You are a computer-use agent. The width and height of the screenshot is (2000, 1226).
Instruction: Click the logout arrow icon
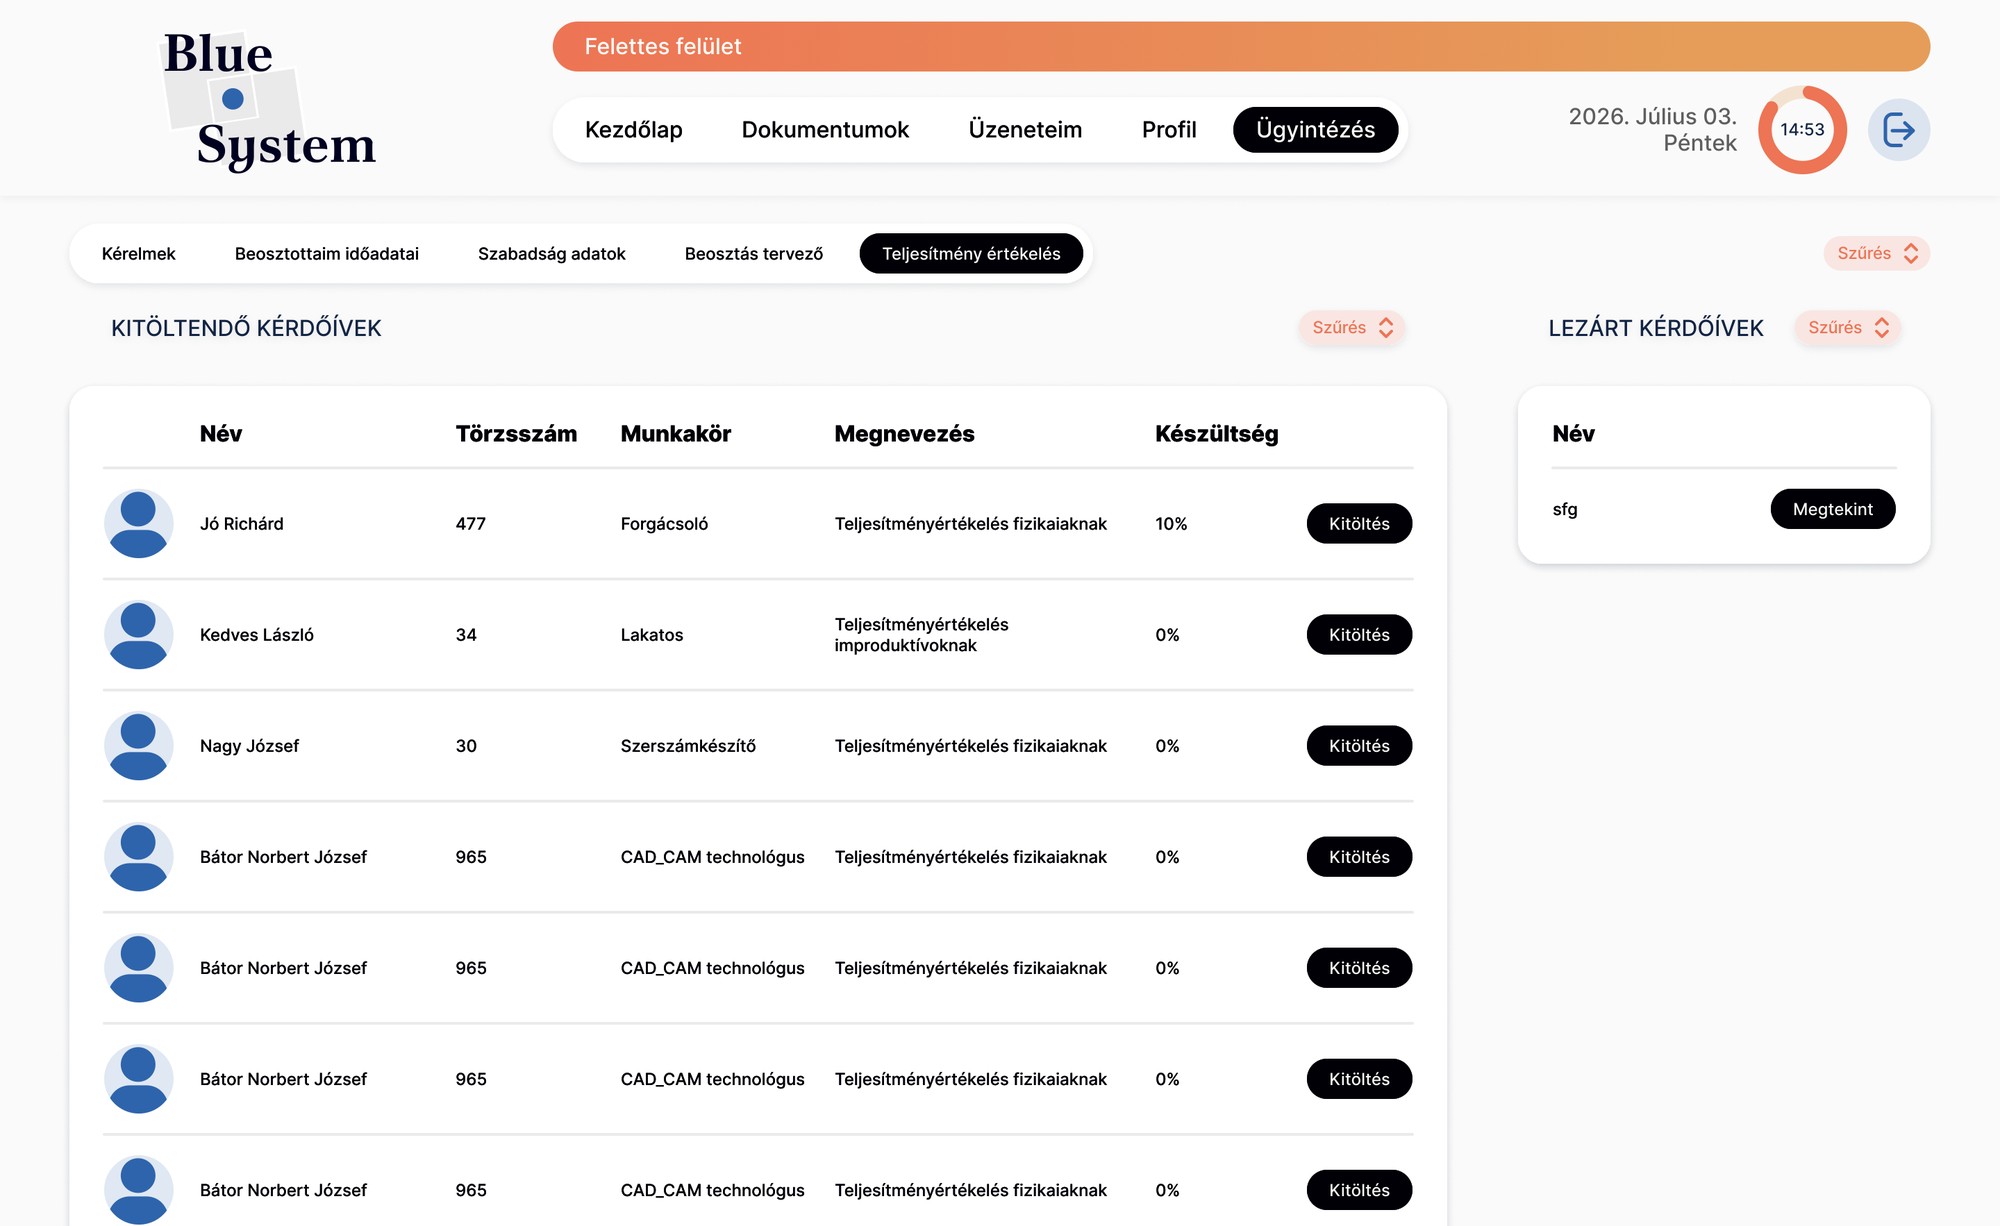1898,130
